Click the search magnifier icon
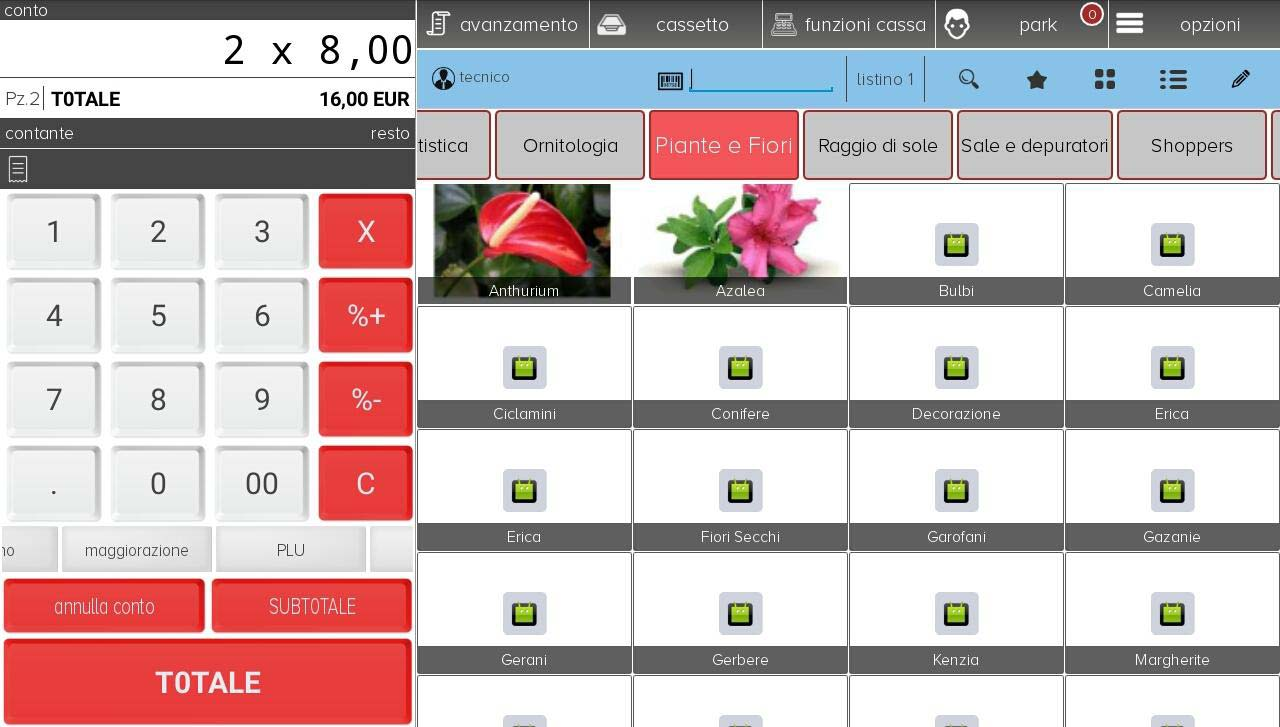The width and height of the screenshot is (1280, 727). tap(968, 79)
